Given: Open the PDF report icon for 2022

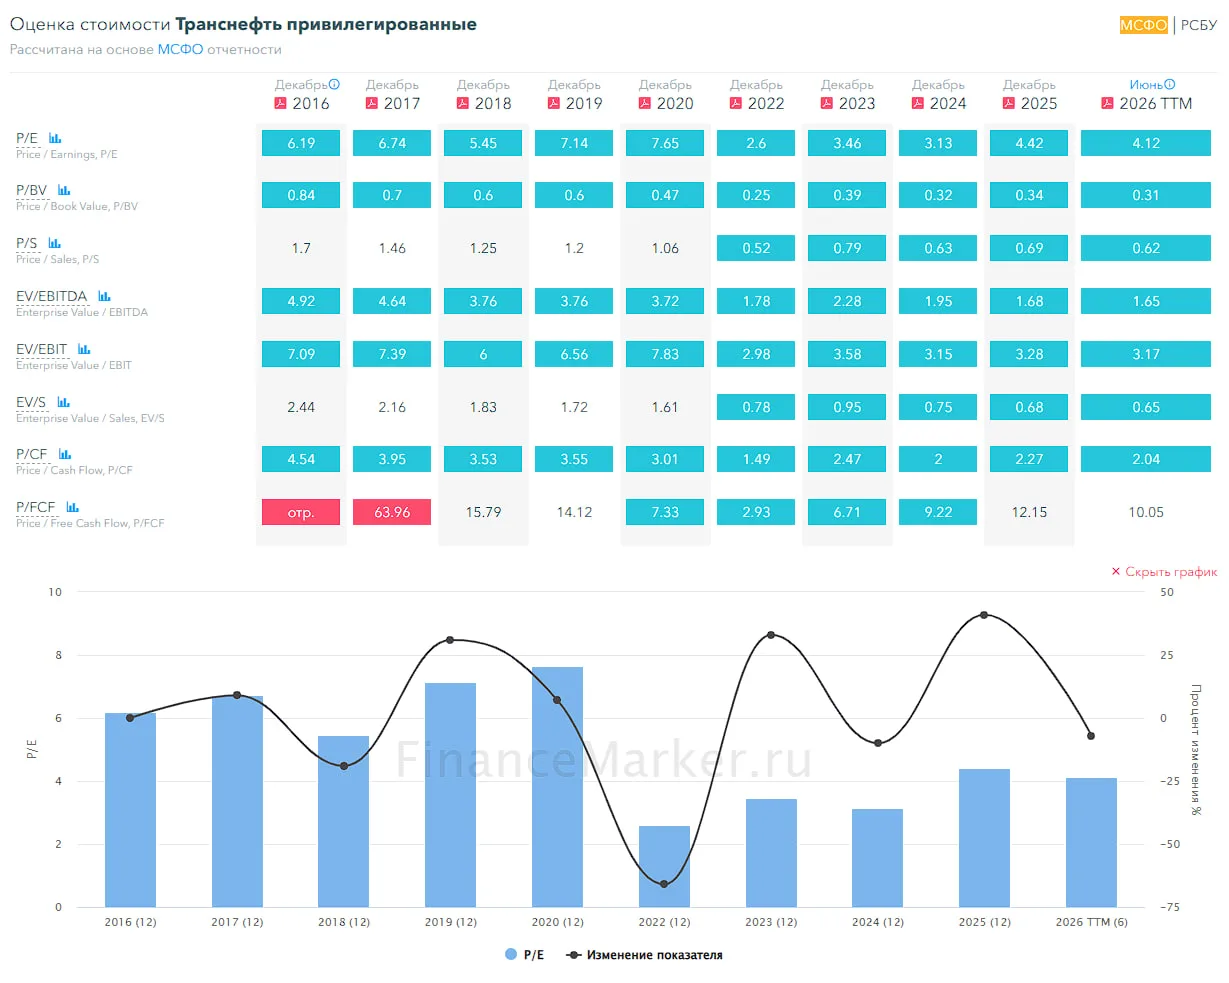Looking at the screenshot, I should 736,103.
